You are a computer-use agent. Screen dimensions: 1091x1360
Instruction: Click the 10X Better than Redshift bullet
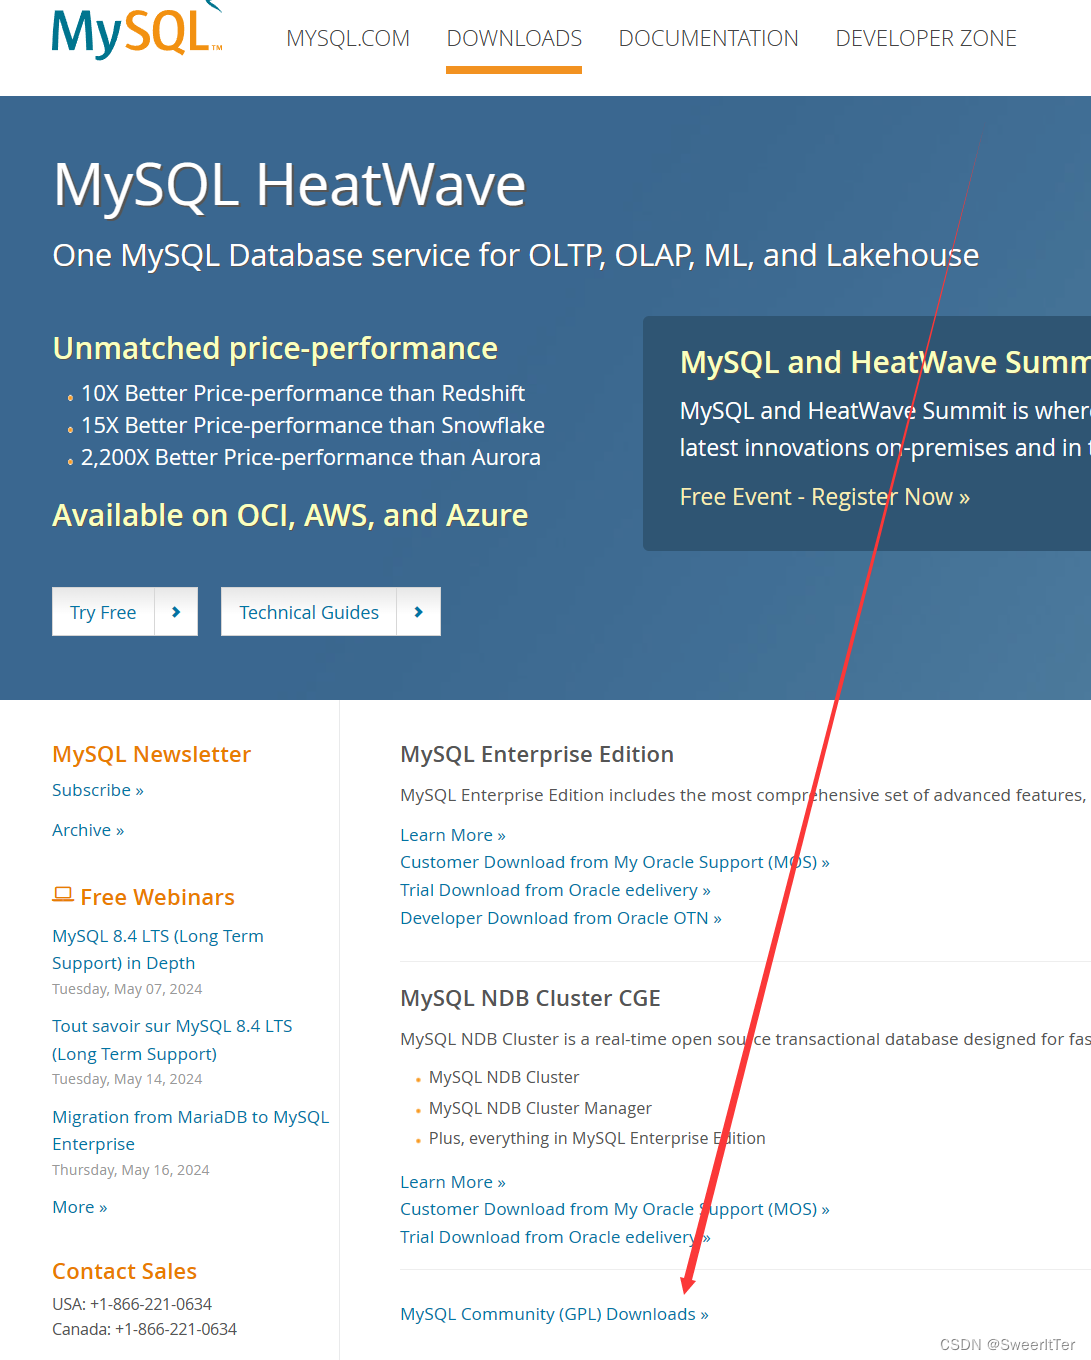(x=303, y=393)
